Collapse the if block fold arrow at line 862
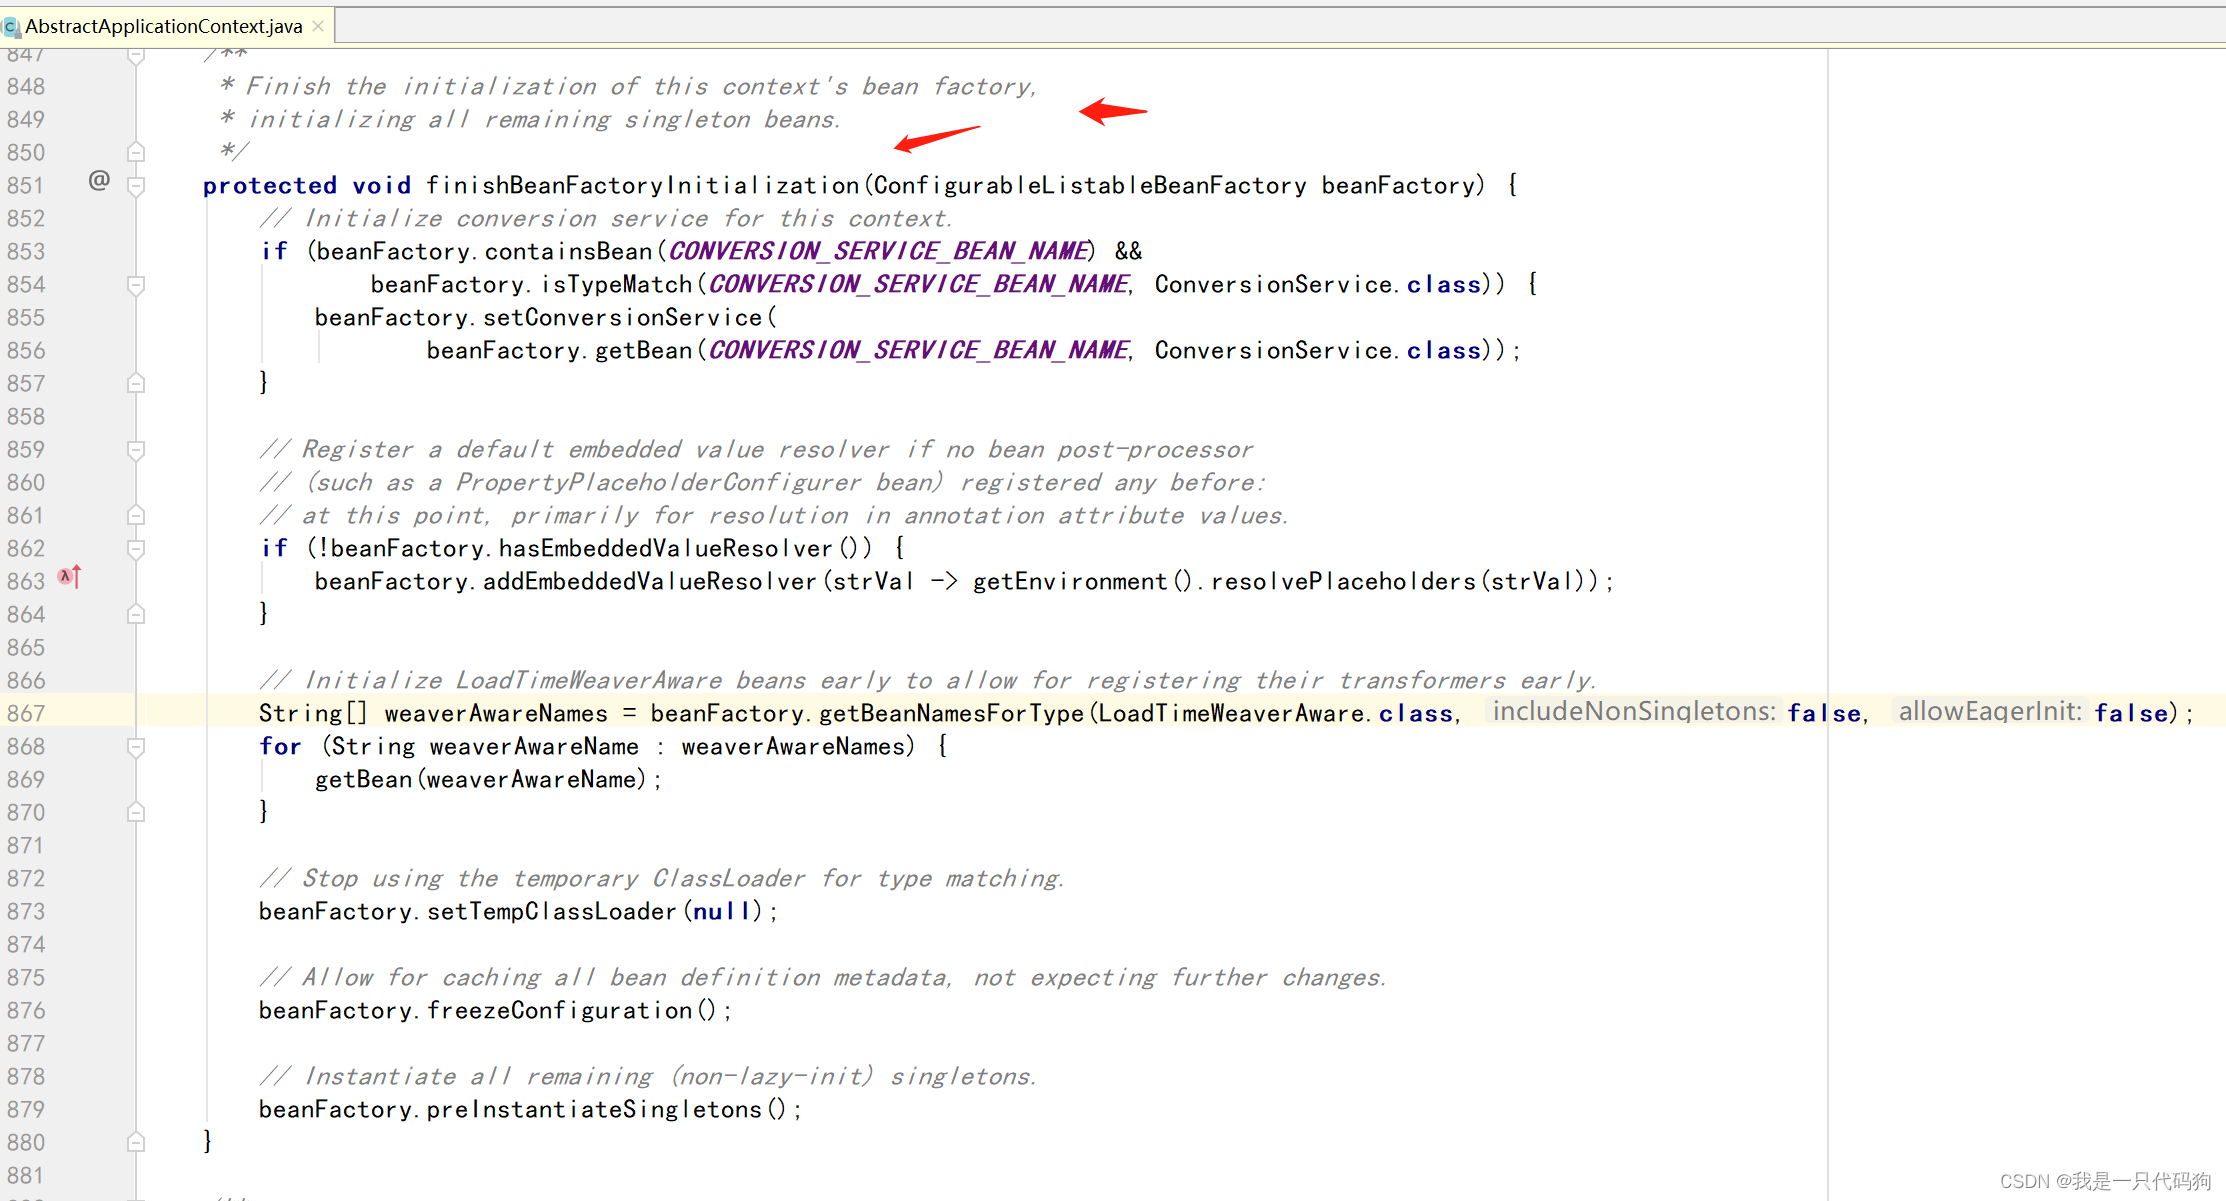 point(136,548)
